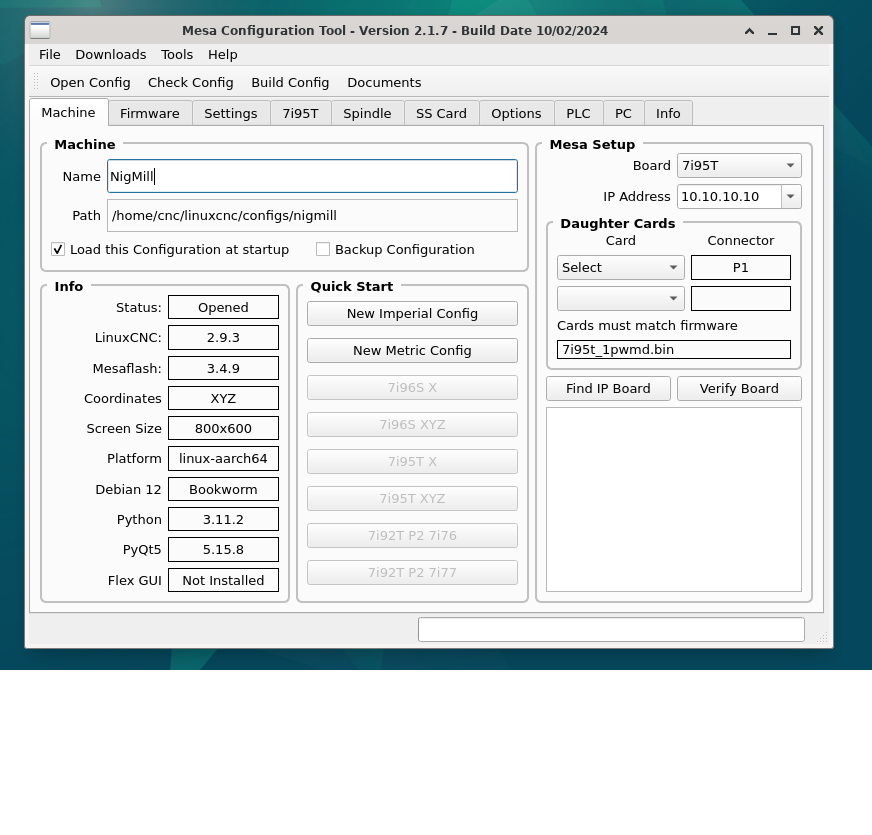Click the roll-up arrow in title bar
872x835 pixels.
point(749,31)
